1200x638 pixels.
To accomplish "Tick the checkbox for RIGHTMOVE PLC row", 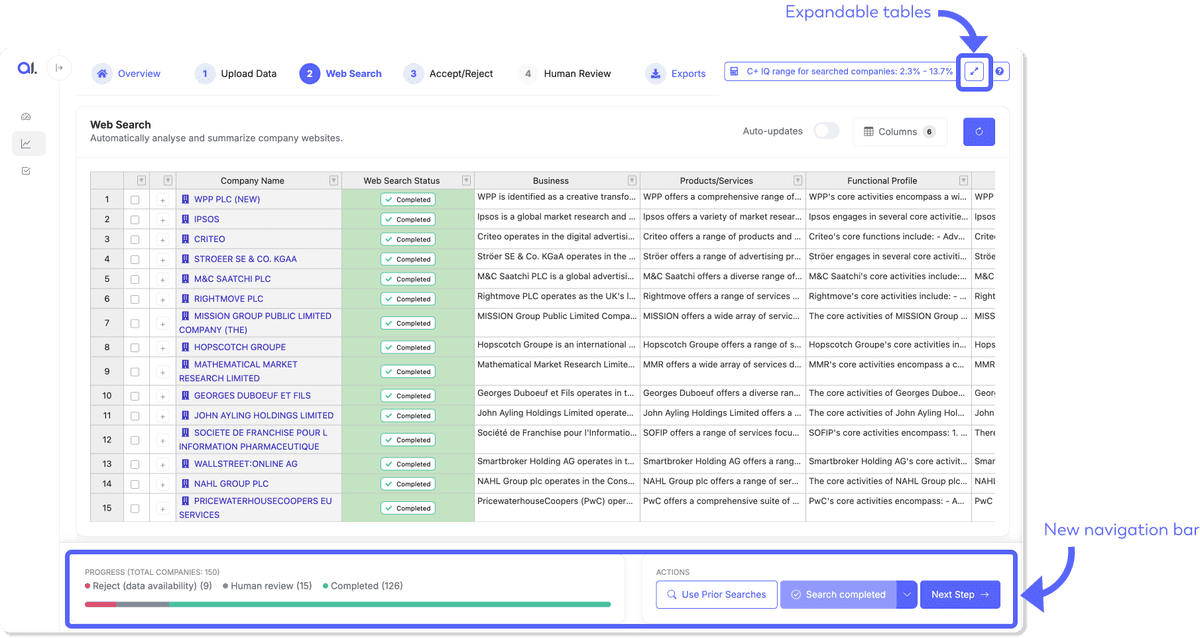I will 135,299.
